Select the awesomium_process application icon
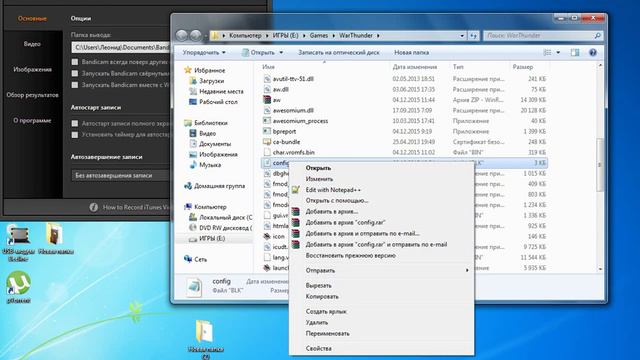Image resolution: width=640 pixels, height=360 pixels. coord(267,121)
